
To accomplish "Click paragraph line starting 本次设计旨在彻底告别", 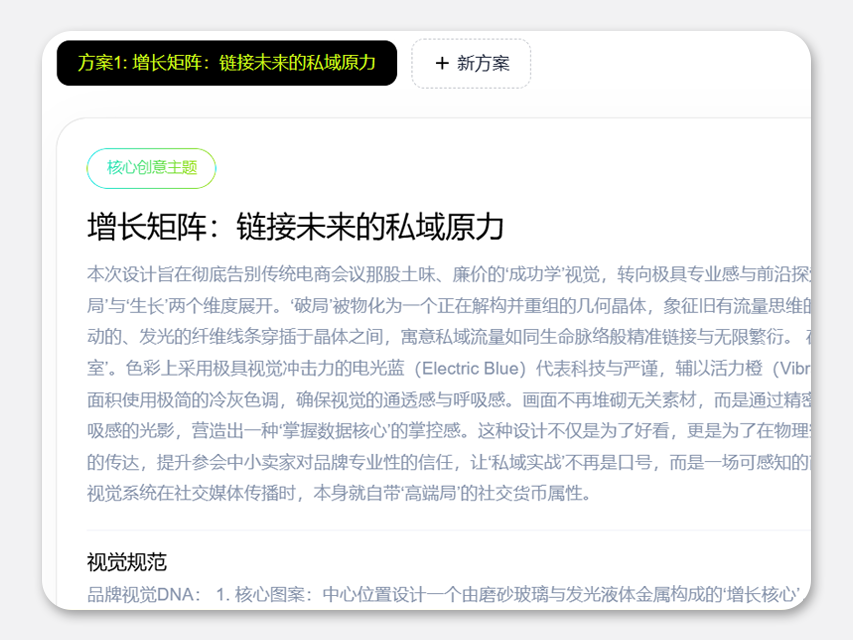I will 449,274.
